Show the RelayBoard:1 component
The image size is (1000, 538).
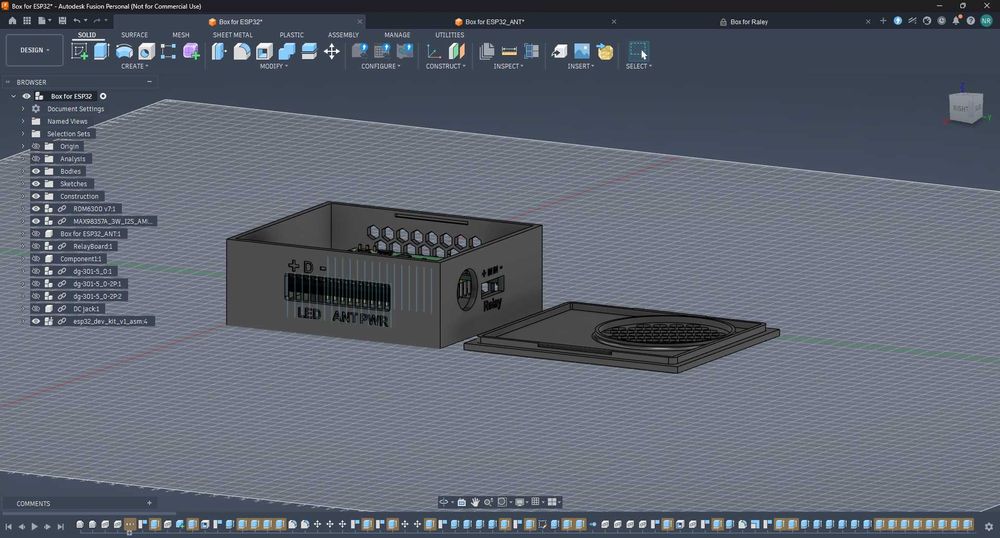pos(36,246)
